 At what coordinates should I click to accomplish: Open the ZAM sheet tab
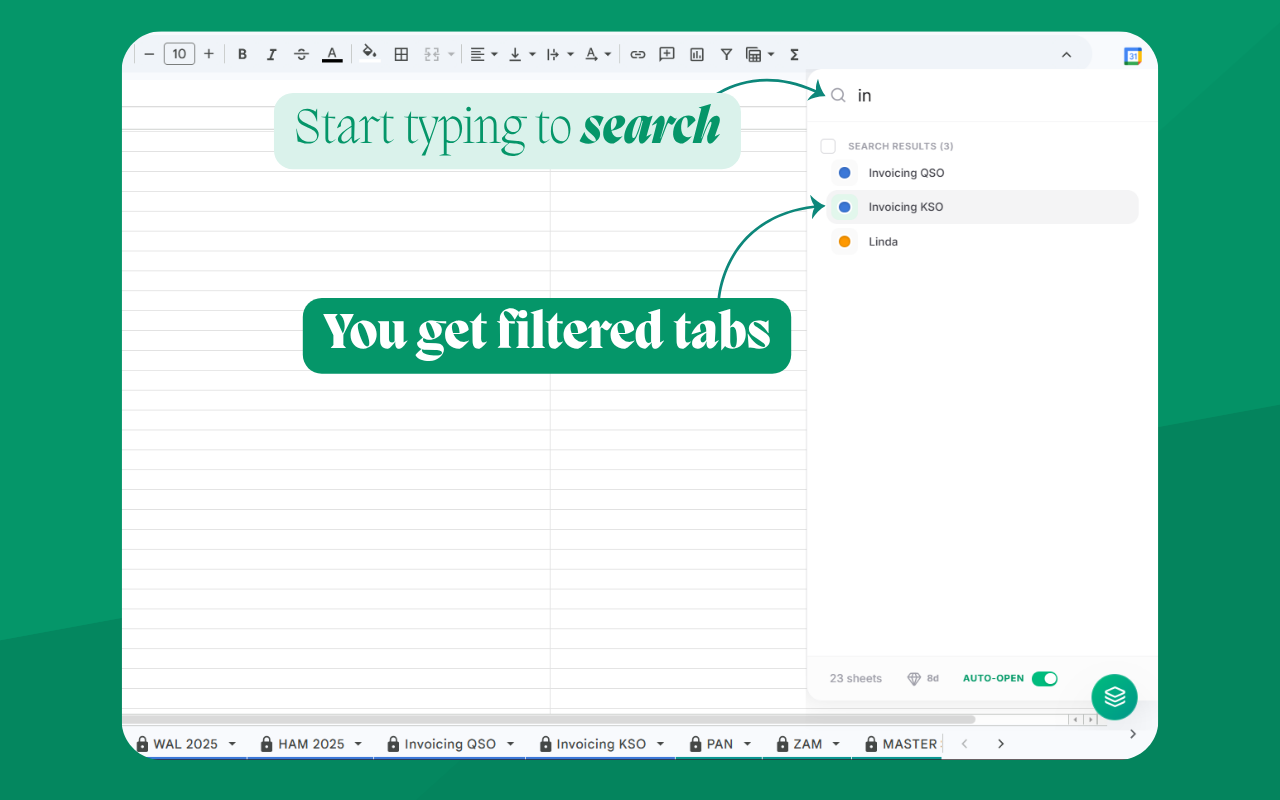coord(808,743)
